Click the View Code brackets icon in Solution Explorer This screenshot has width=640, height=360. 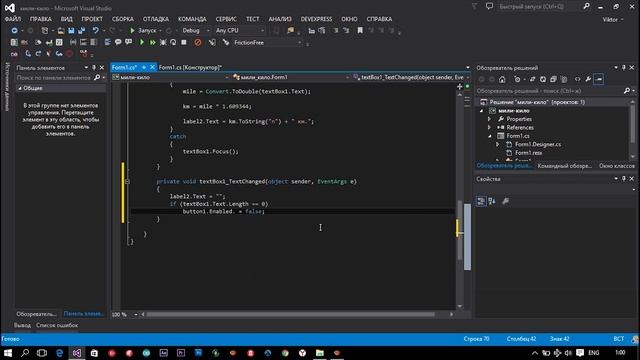[x=578, y=79]
